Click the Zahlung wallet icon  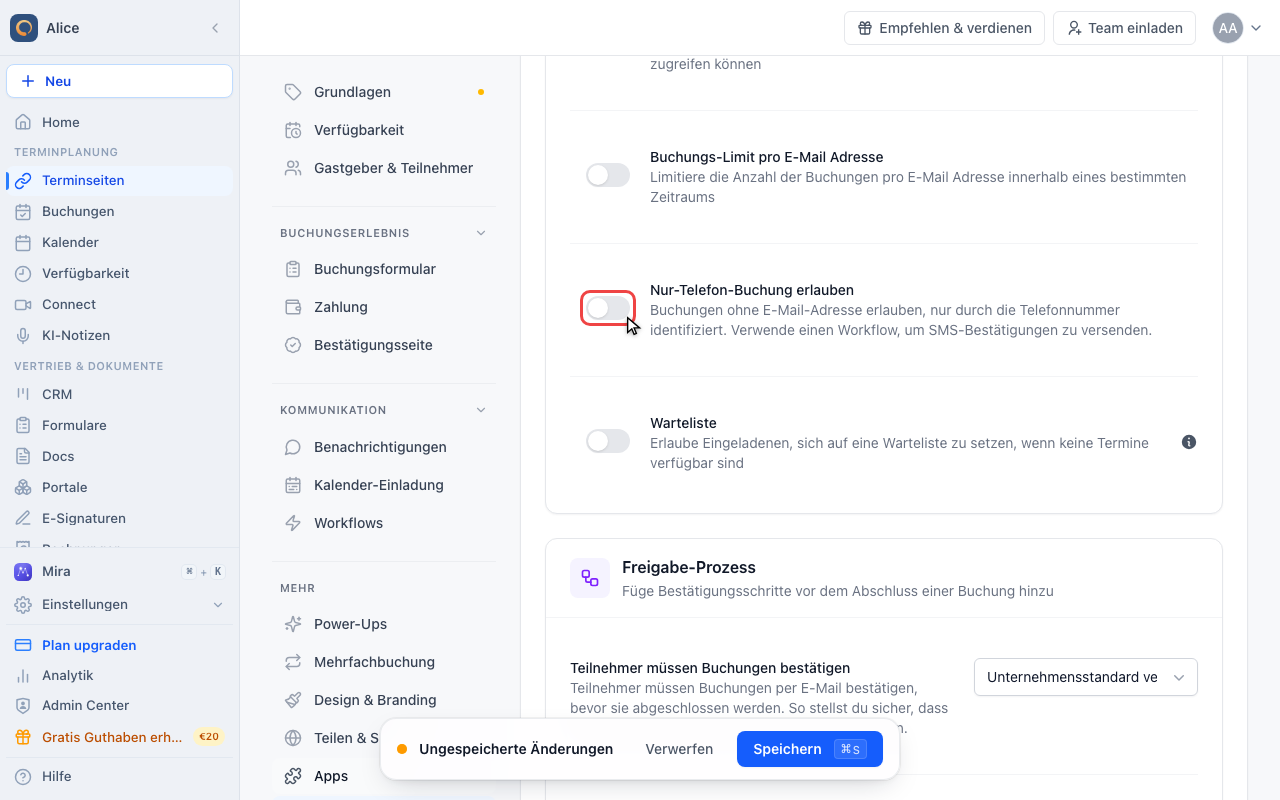click(293, 307)
